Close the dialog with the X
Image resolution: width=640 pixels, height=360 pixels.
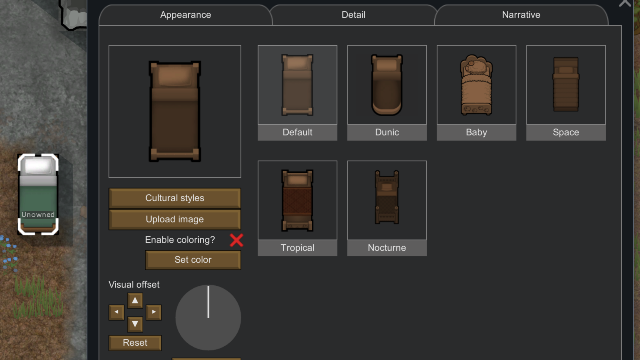point(625,3)
